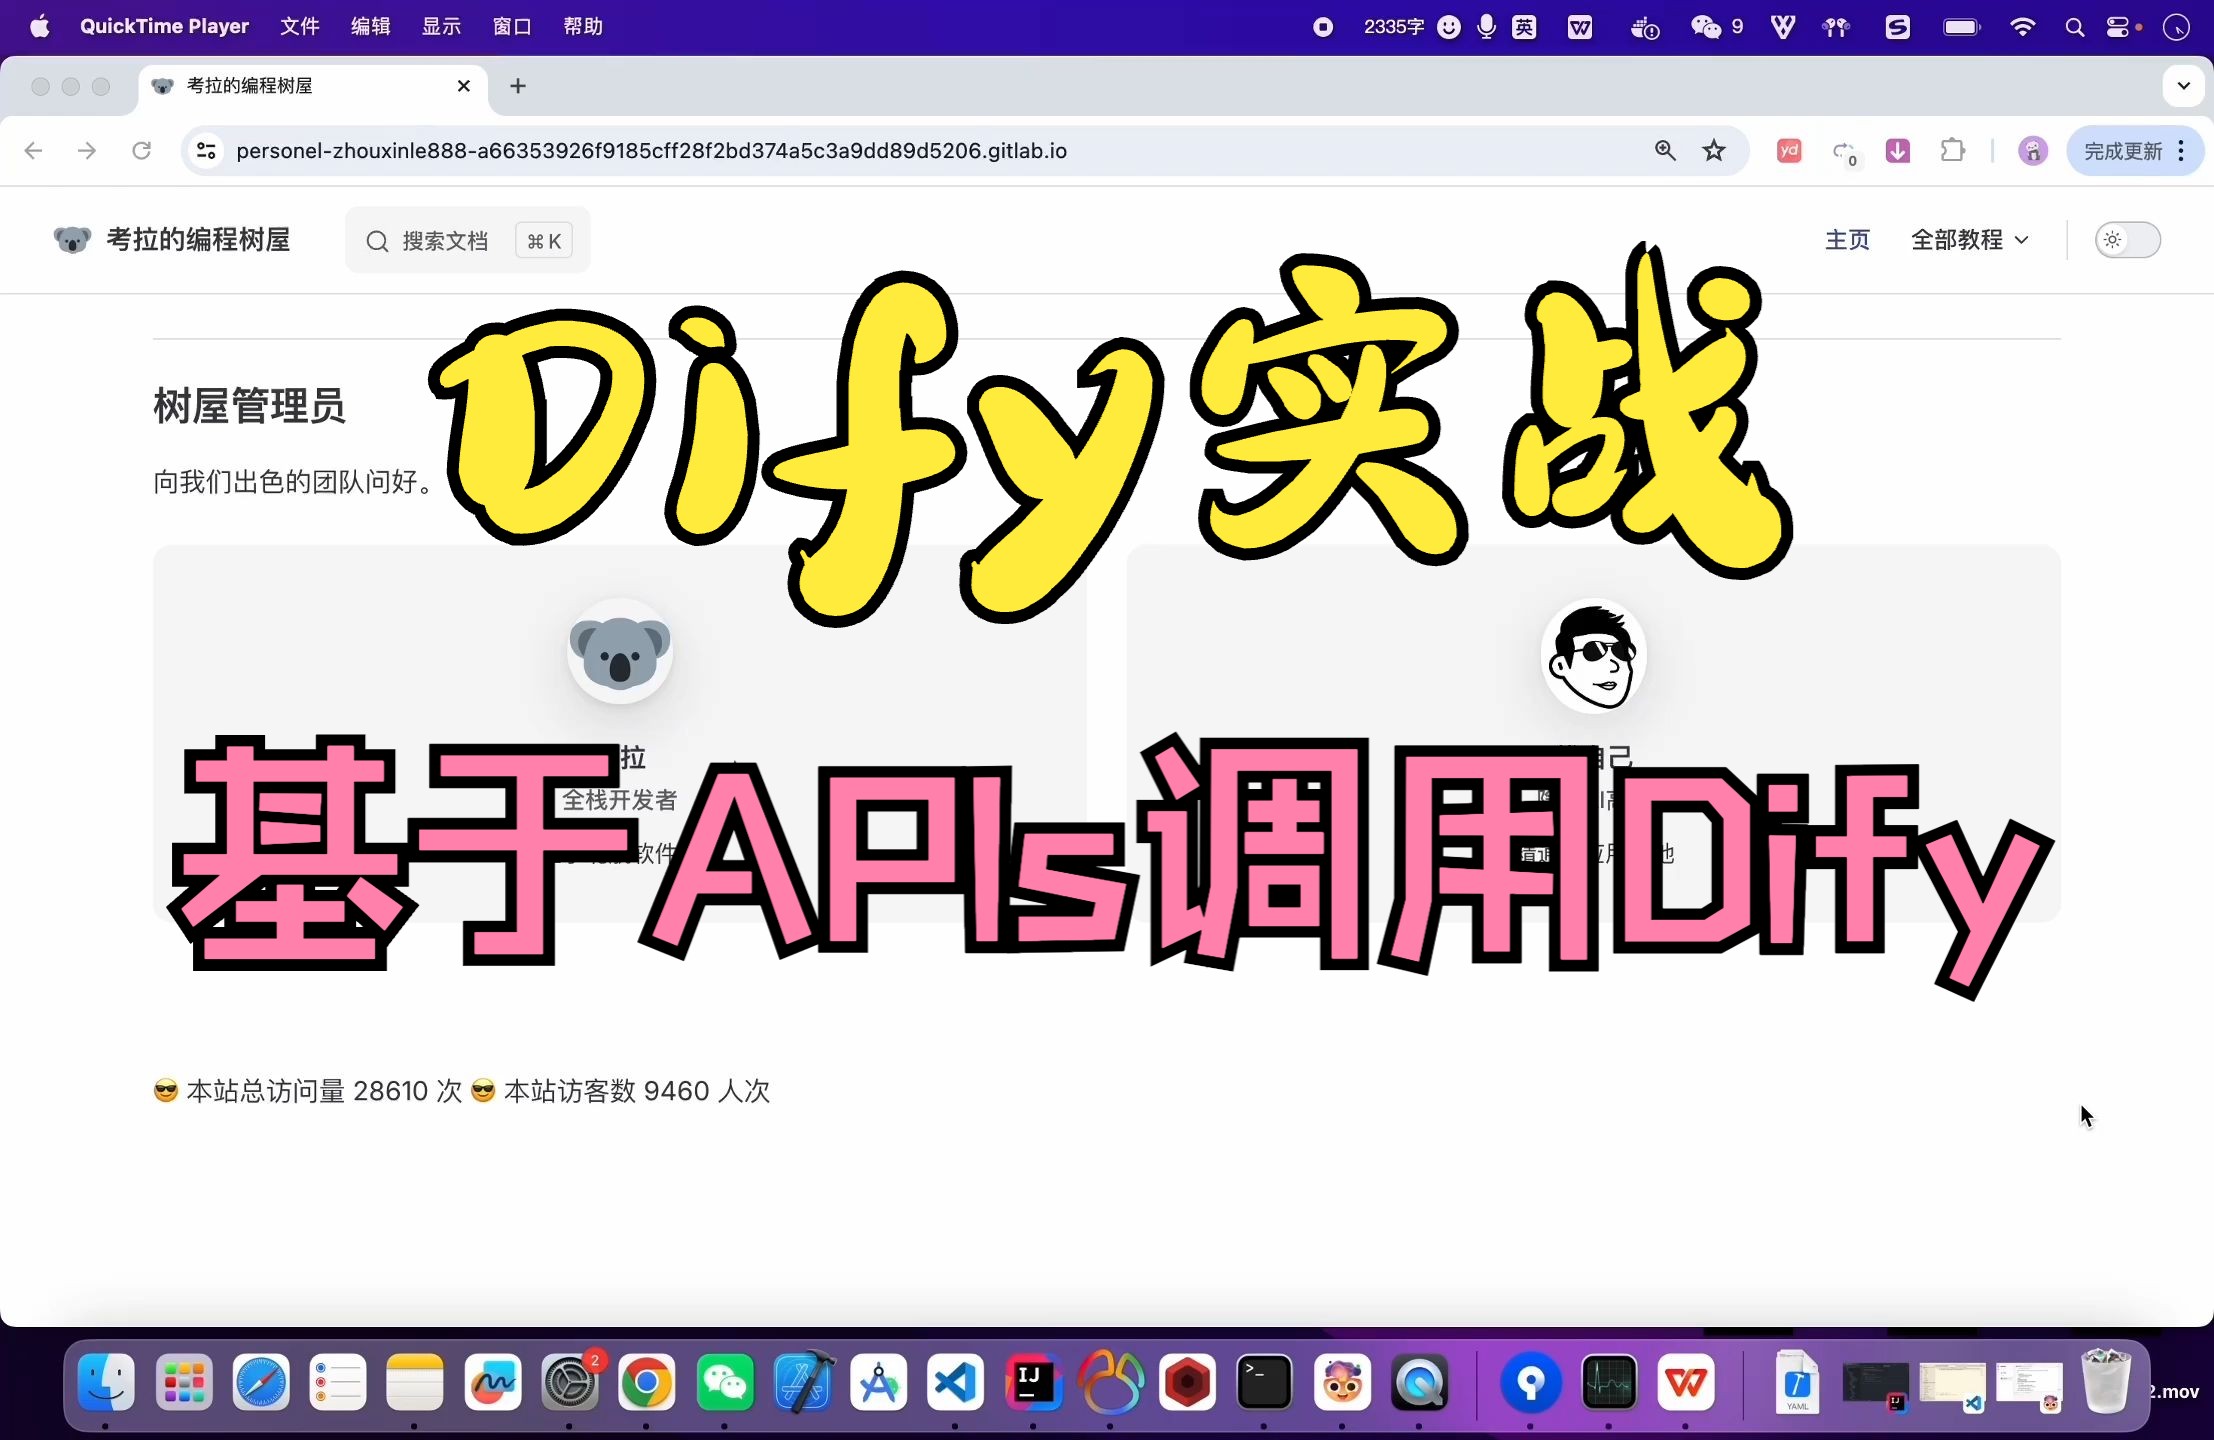
Task: Open the 帮助 menu
Action: pos(583,26)
